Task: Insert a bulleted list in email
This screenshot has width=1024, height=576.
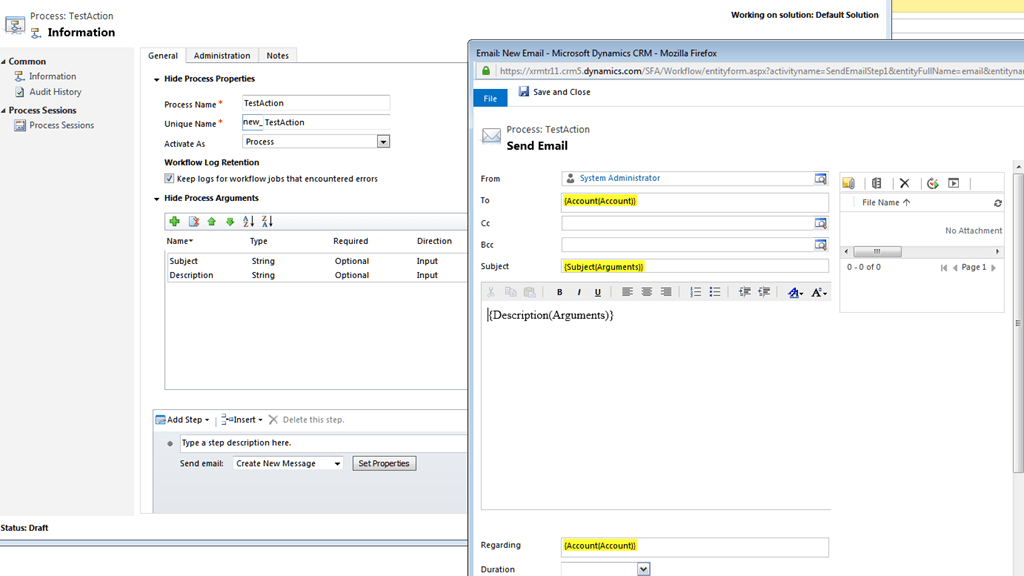Action: point(715,292)
